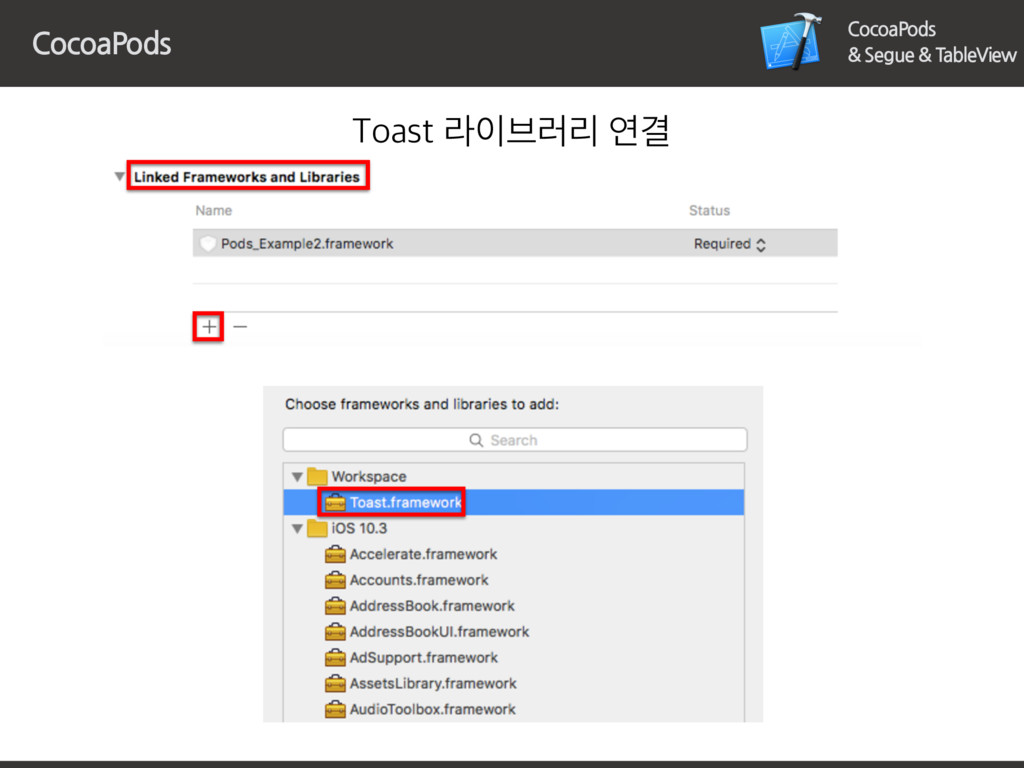Collapse the Workspace folder disclosure triangle
The image size is (1024, 768).
click(x=297, y=477)
